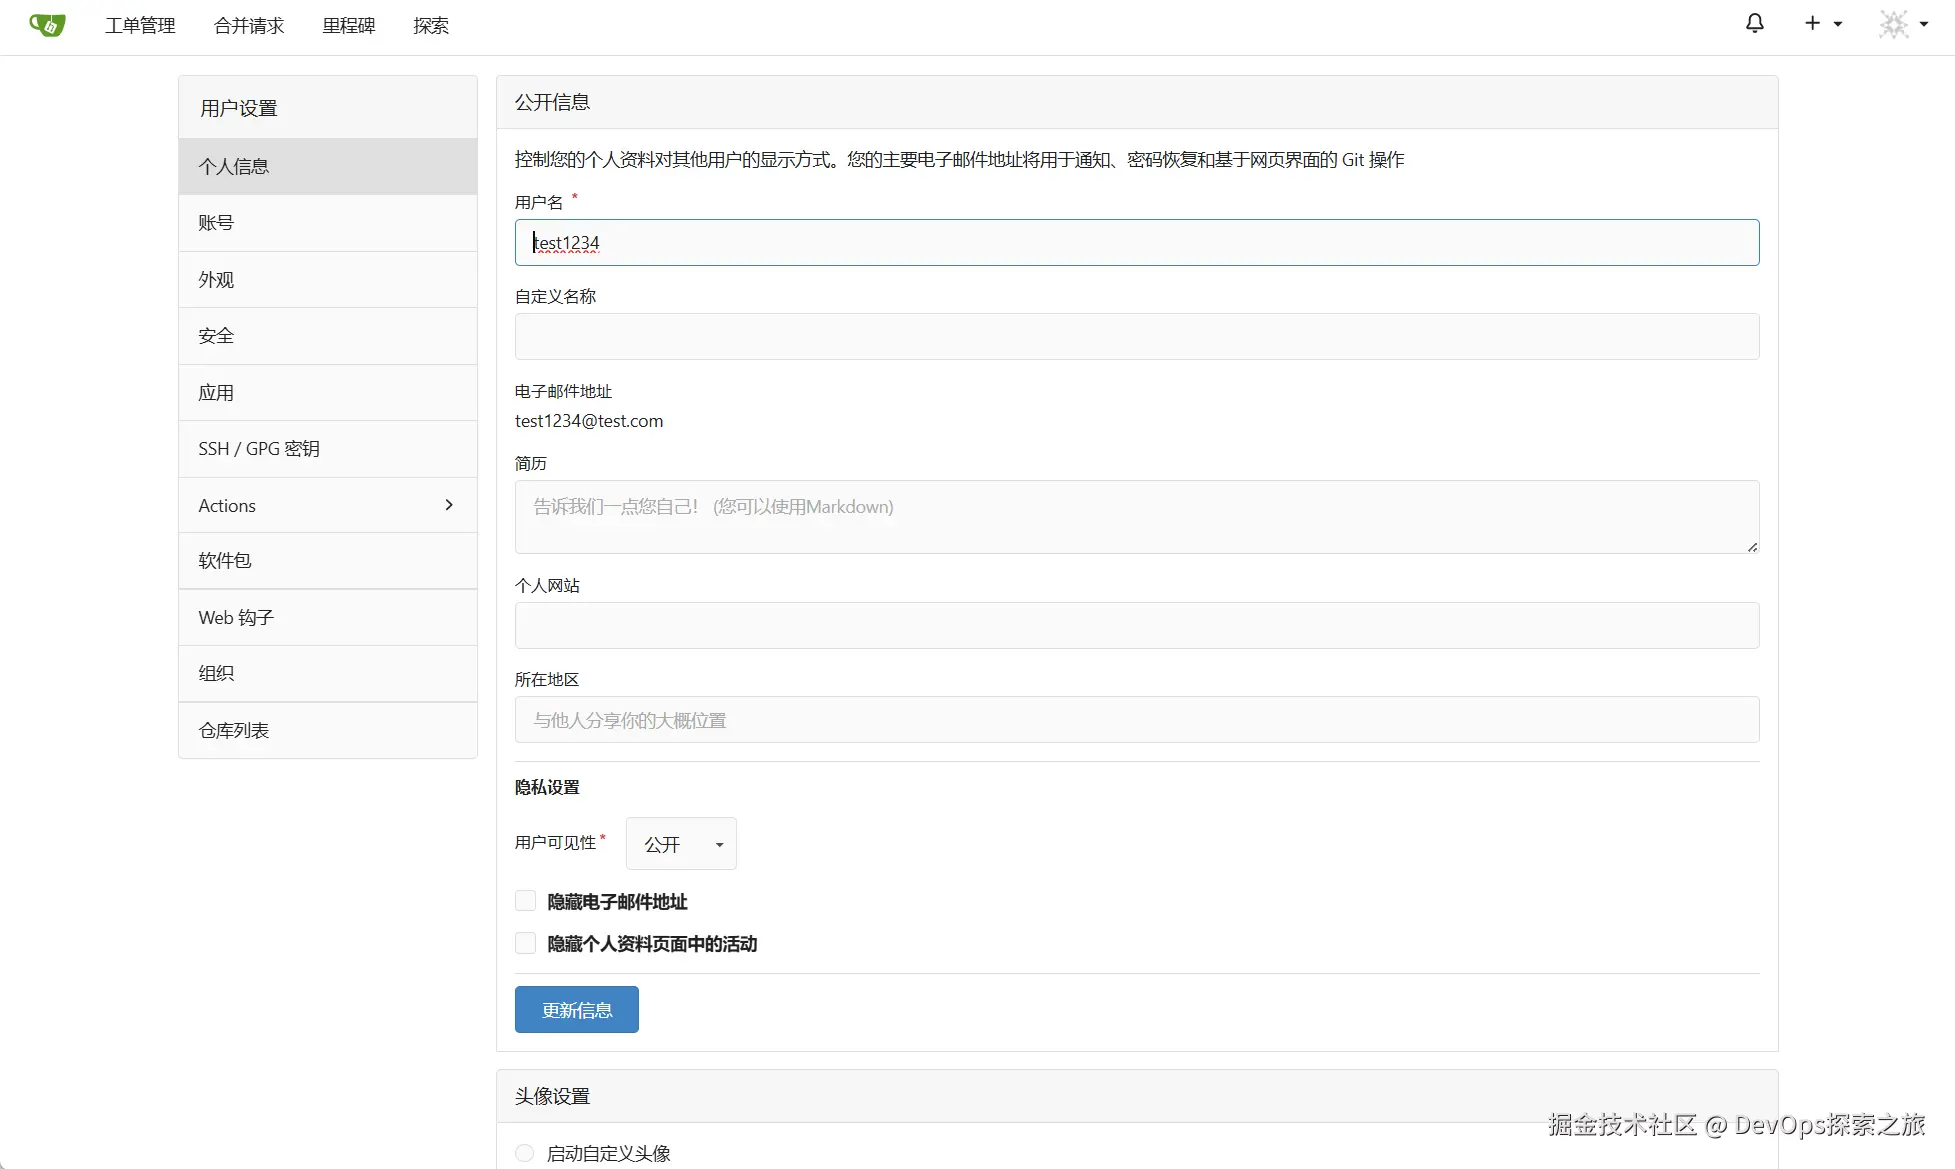Focus the 自定义名称 input field

tap(1136, 337)
